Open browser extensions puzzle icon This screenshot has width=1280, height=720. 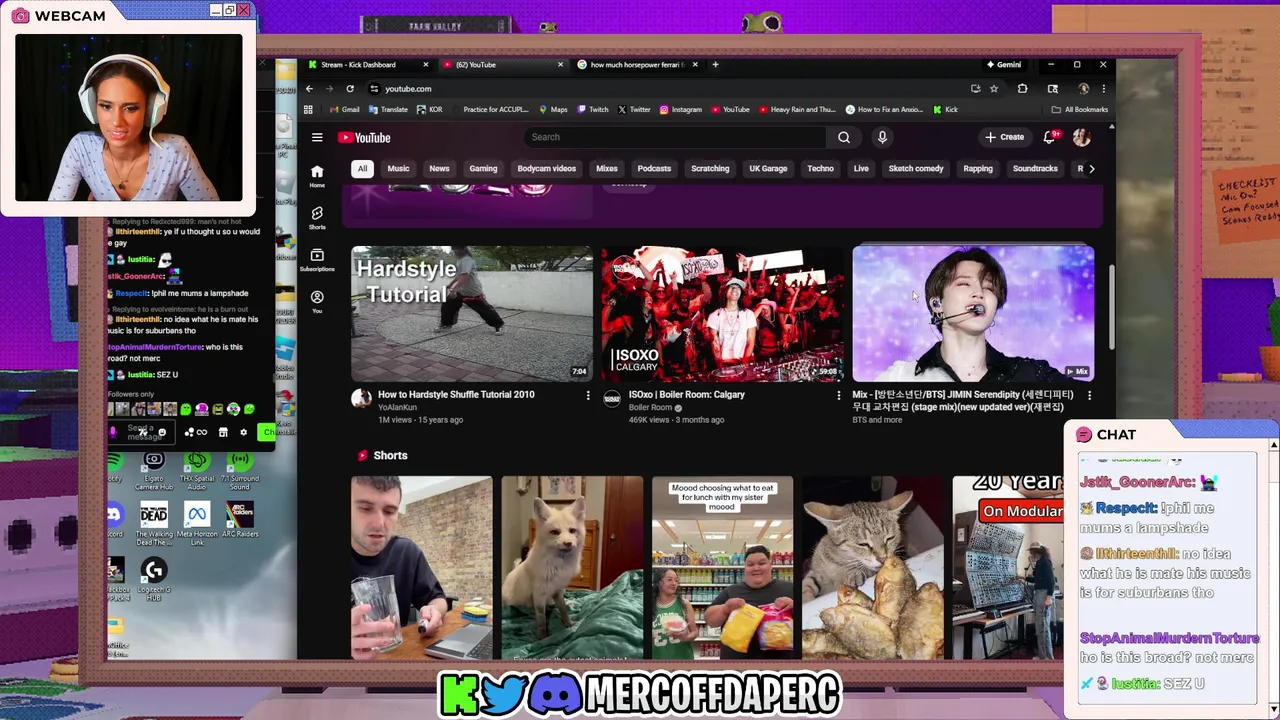click(1022, 89)
